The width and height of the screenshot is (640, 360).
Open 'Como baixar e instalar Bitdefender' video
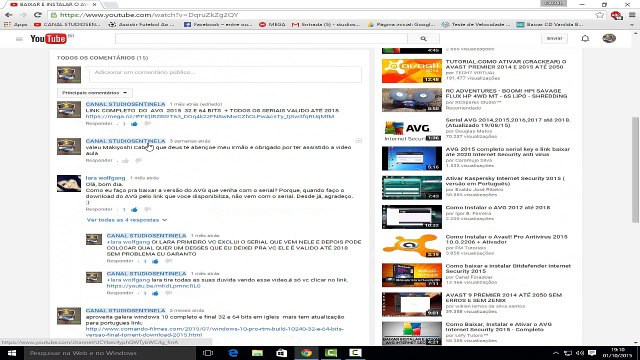pos(508,269)
